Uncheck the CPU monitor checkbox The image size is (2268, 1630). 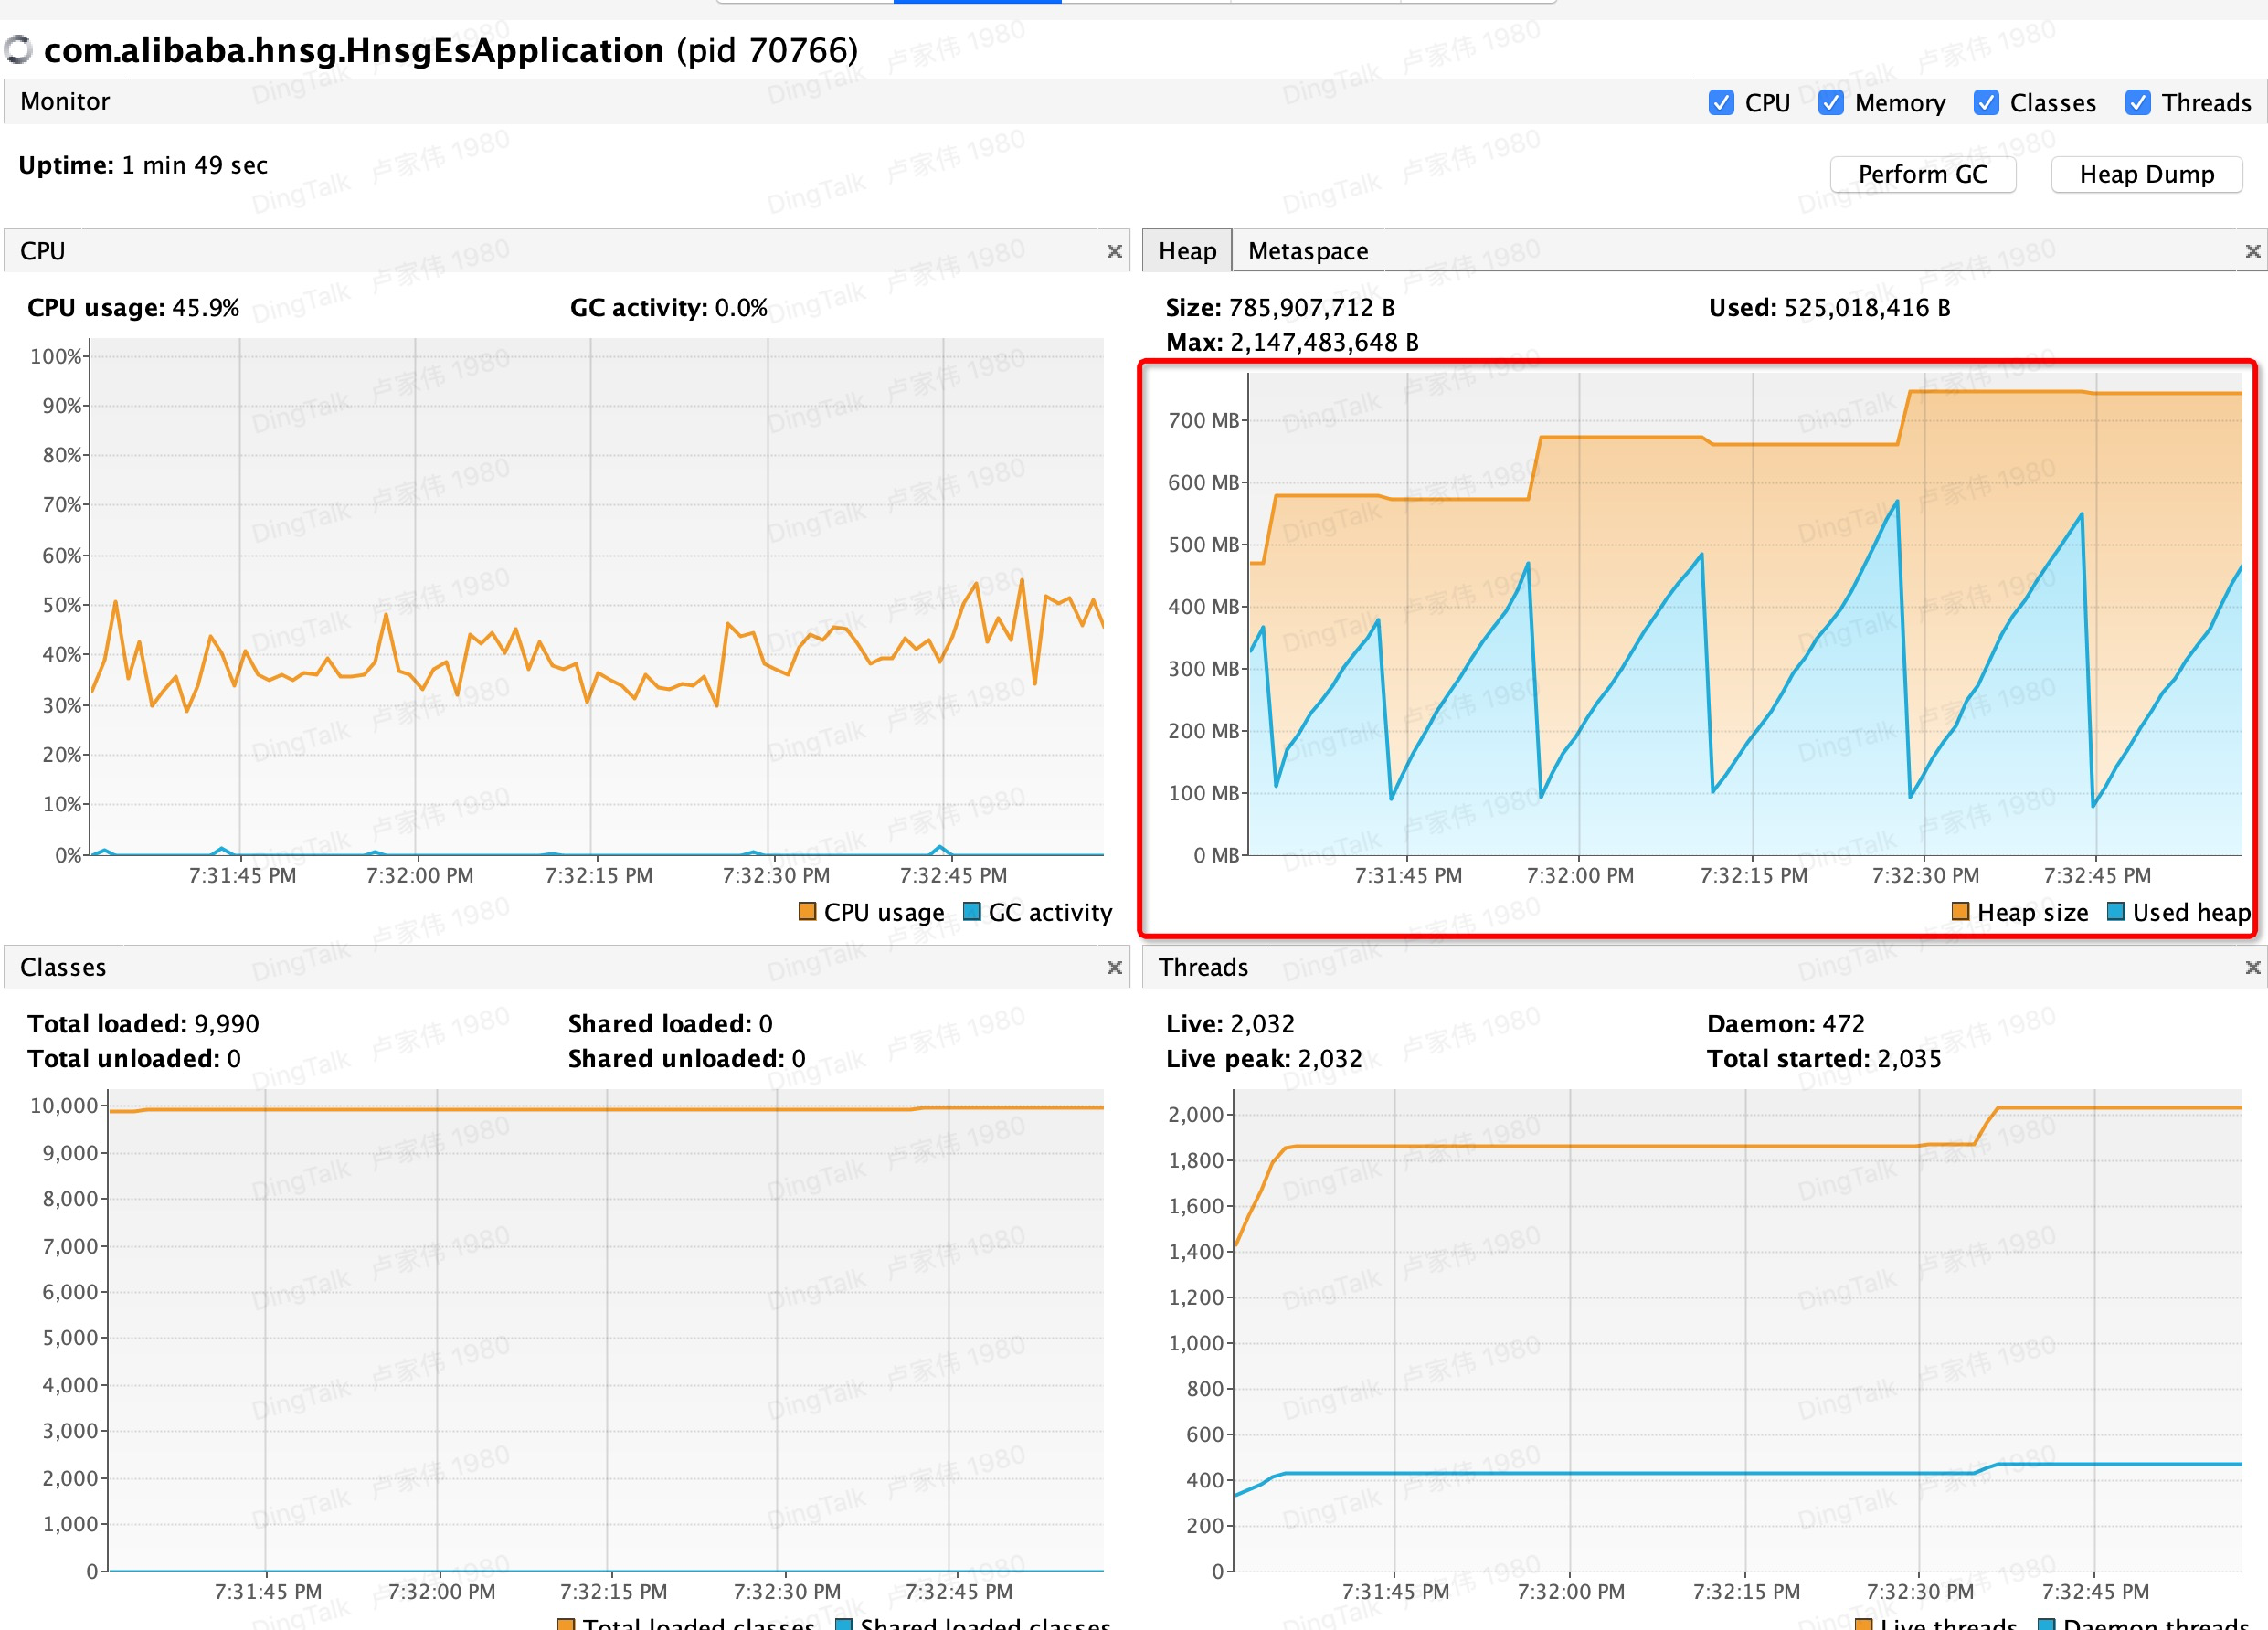(1721, 102)
